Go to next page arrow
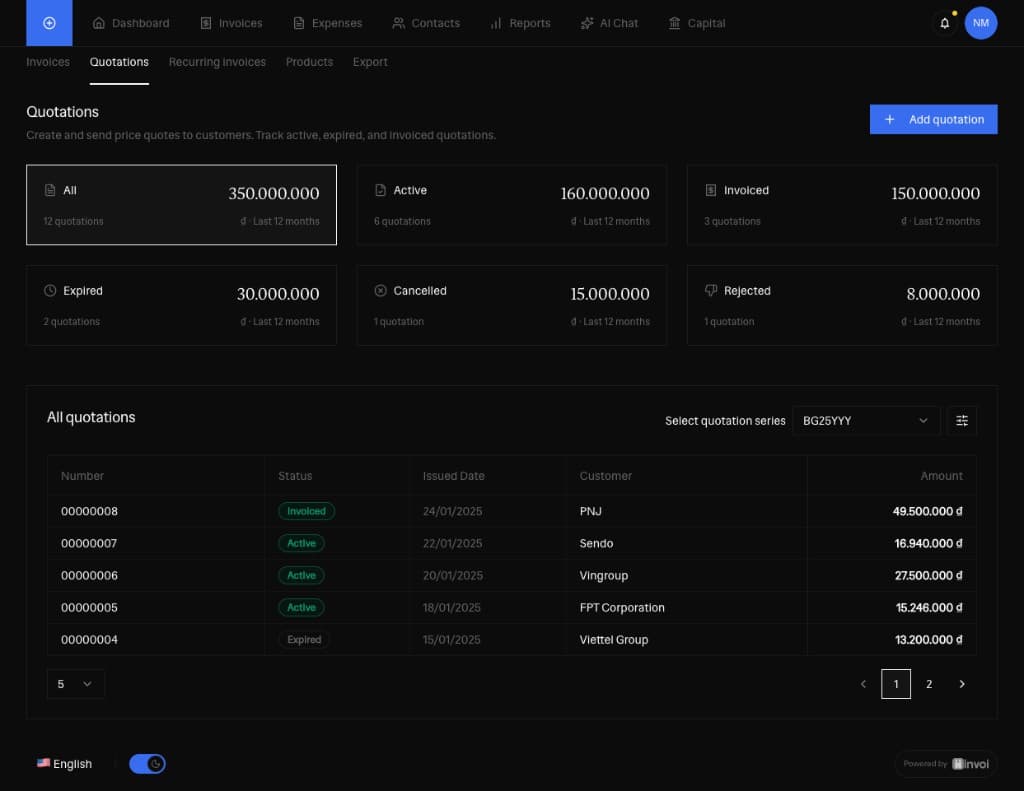1024x791 pixels. point(961,684)
